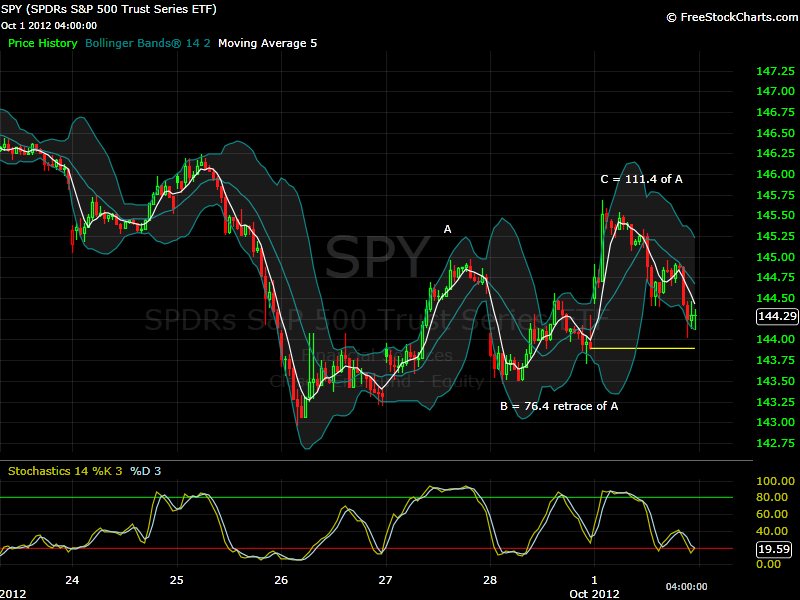Click the annotation B = 76.4 retrace of A
This screenshot has height=600, width=800.
[559, 406]
